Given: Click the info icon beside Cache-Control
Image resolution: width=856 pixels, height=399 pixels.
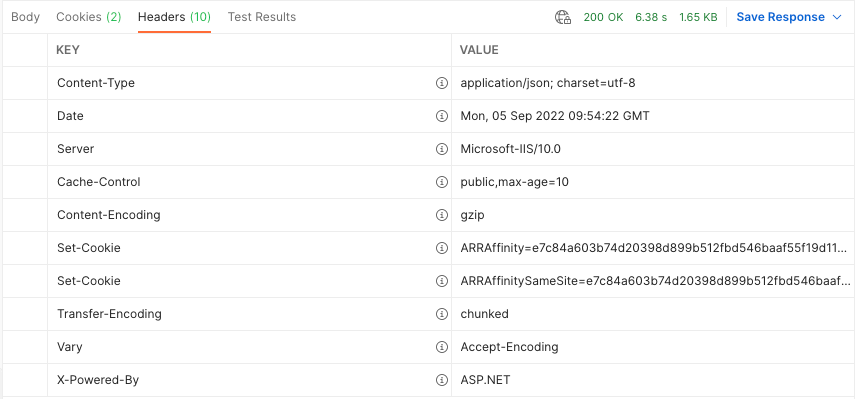Looking at the screenshot, I should click(442, 182).
